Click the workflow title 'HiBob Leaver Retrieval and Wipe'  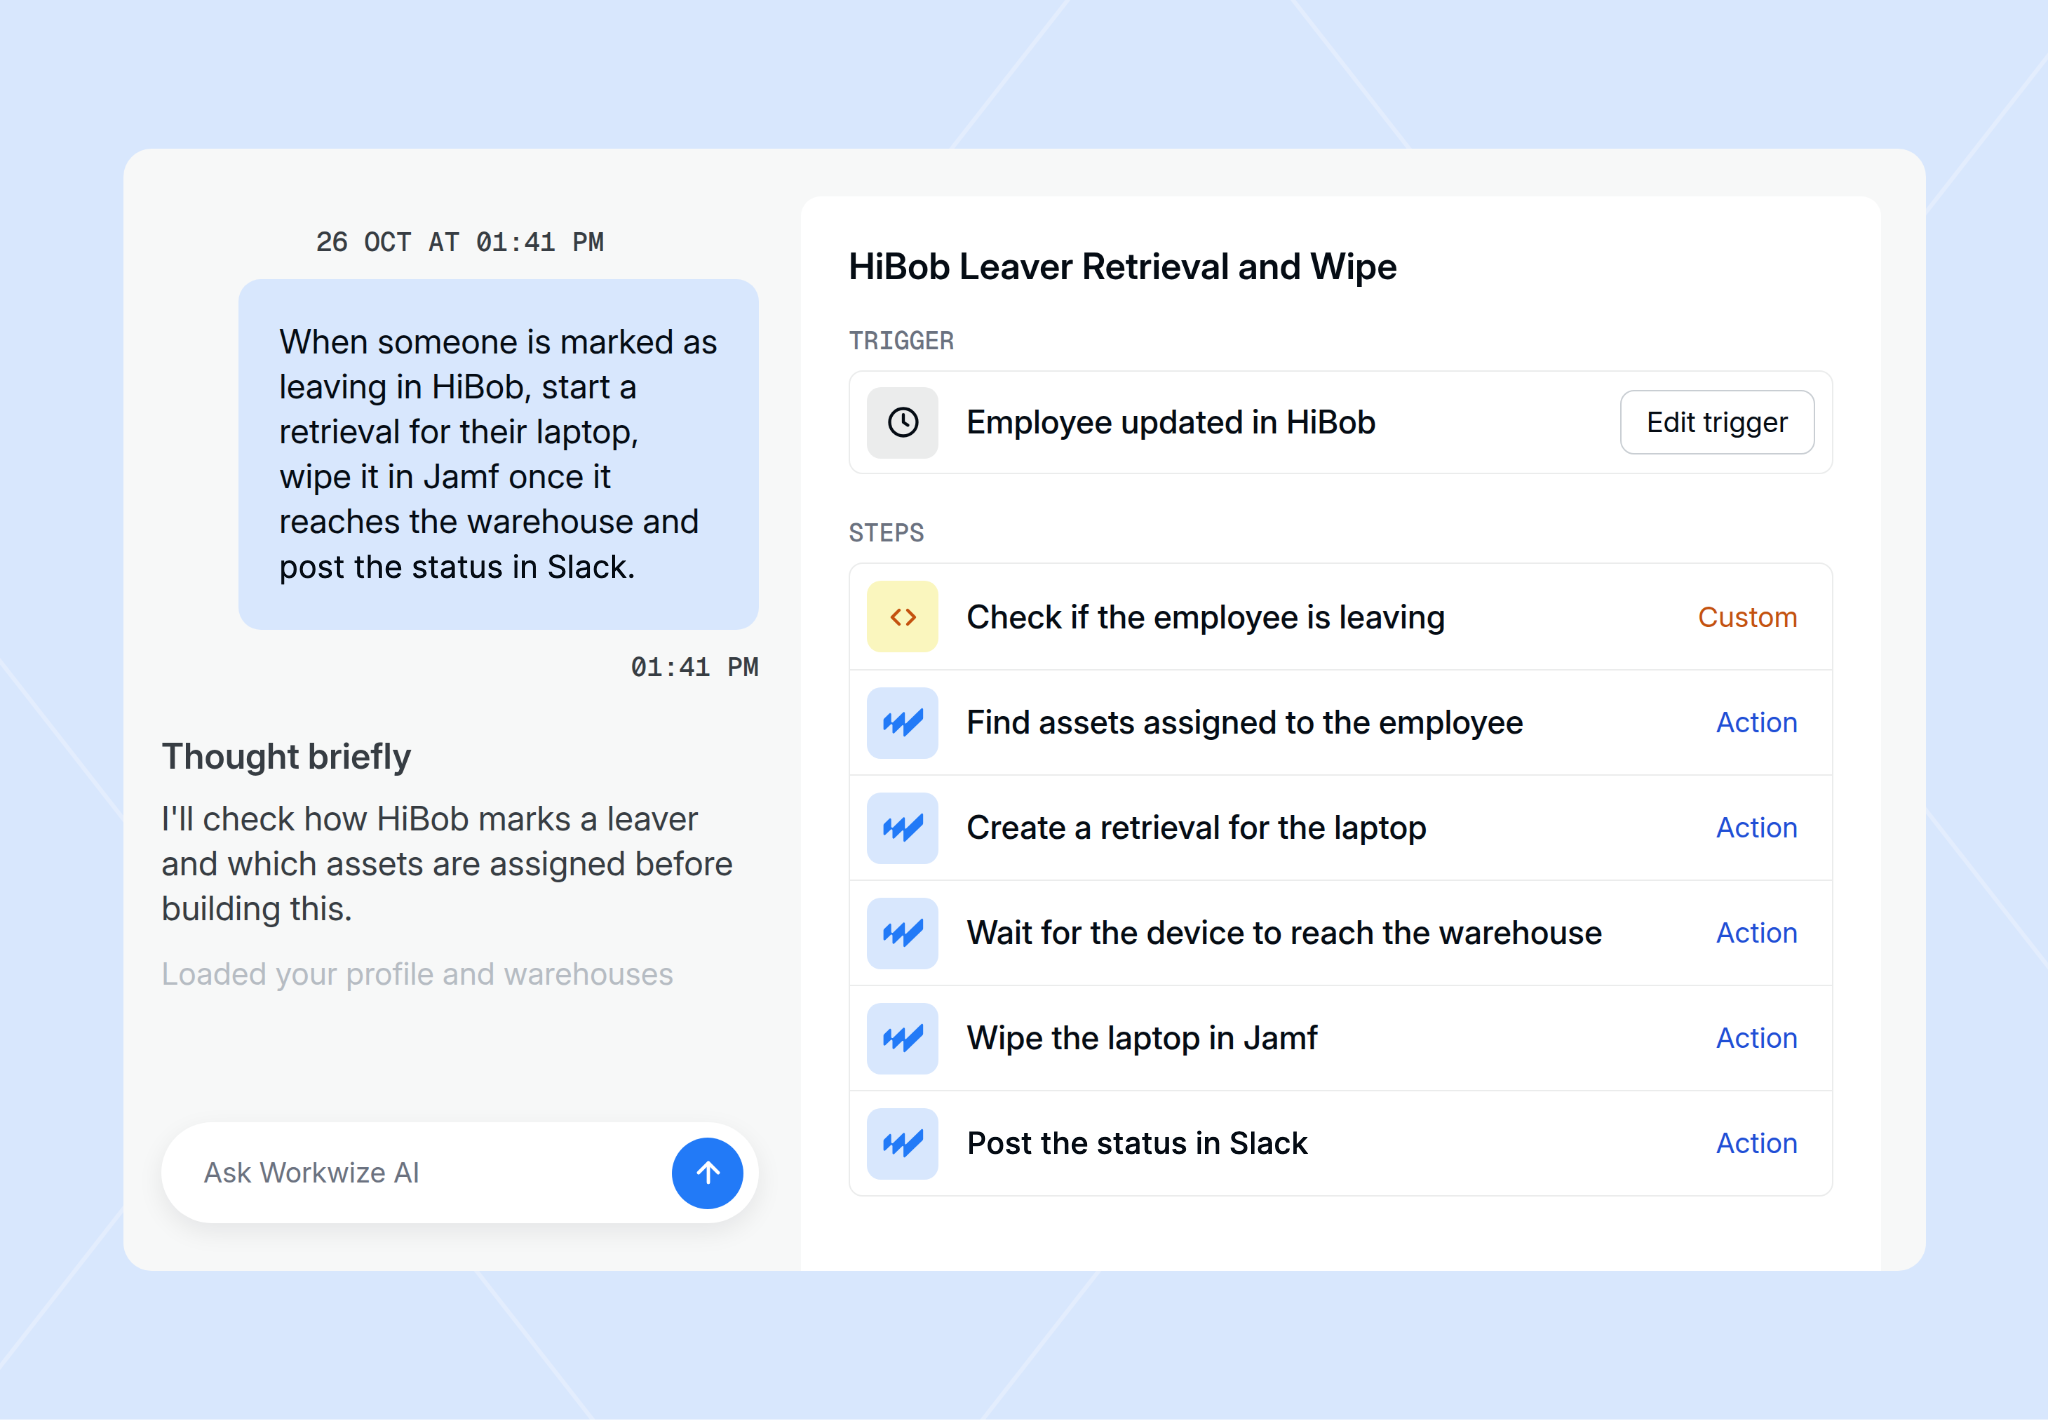coord(1122,267)
